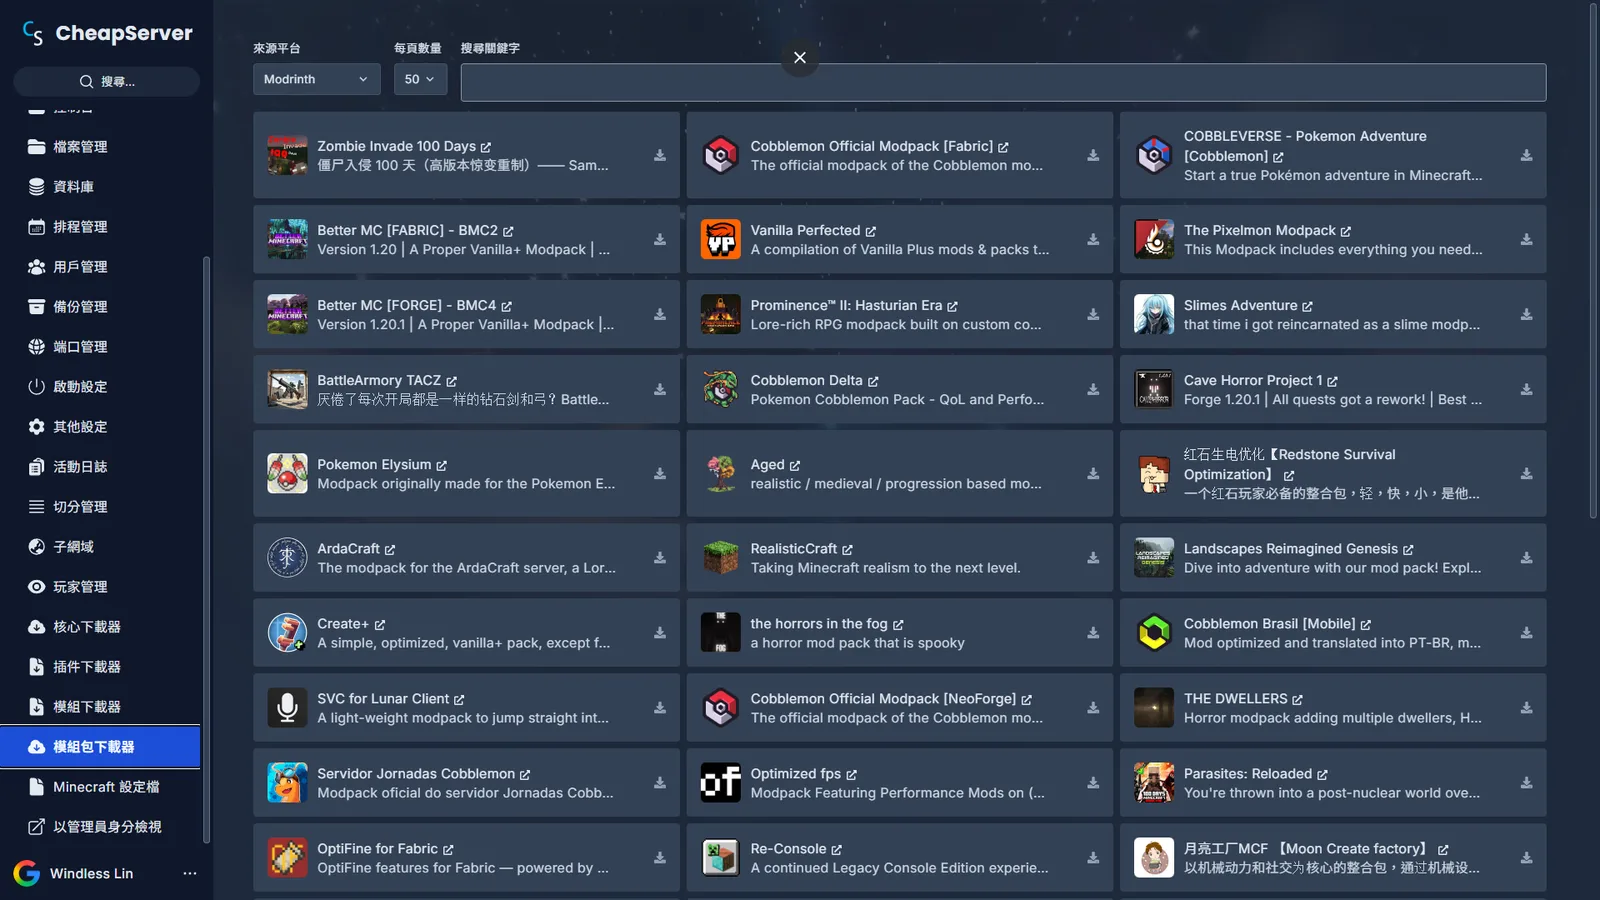Download Better MC [FABRIC] - BMC2
This screenshot has height=900, width=1600.
[660, 240]
